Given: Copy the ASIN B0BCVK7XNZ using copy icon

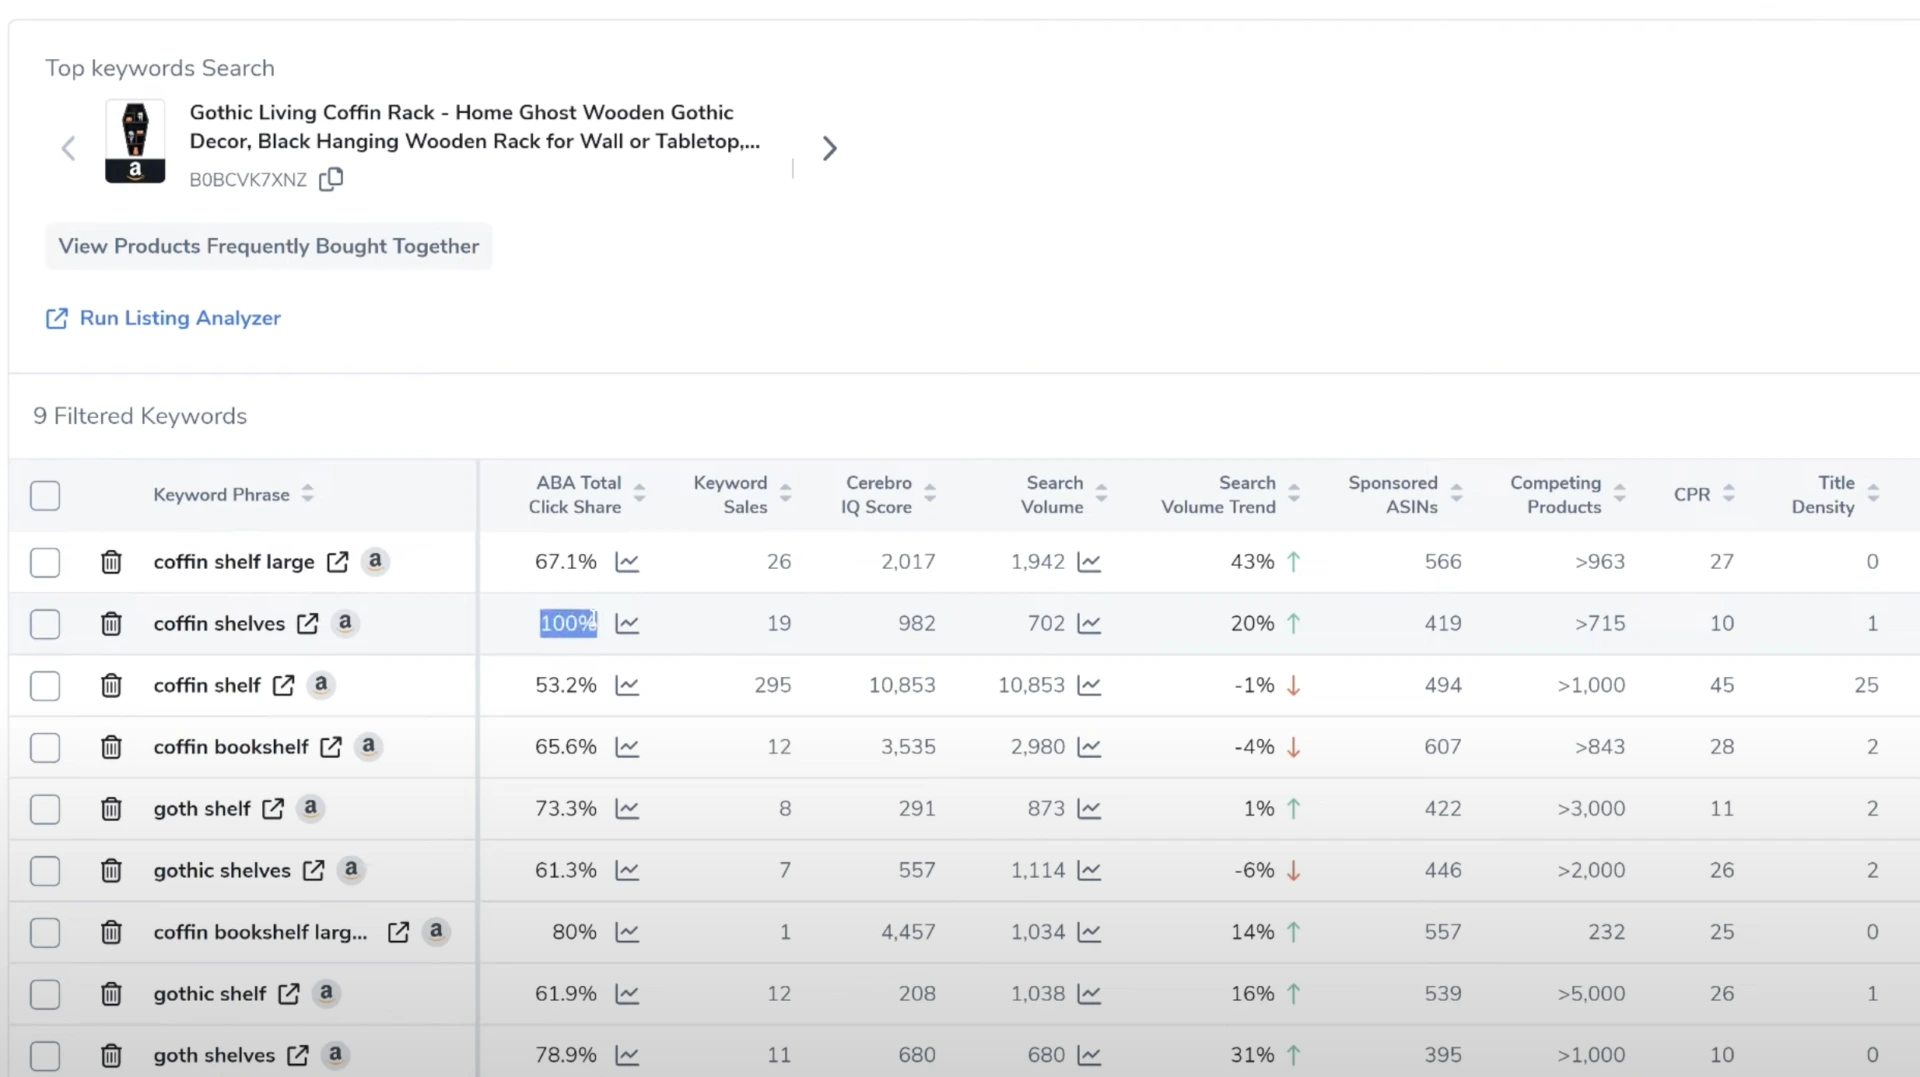Looking at the screenshot, I should pyautogui.click(x=331, y=179).
